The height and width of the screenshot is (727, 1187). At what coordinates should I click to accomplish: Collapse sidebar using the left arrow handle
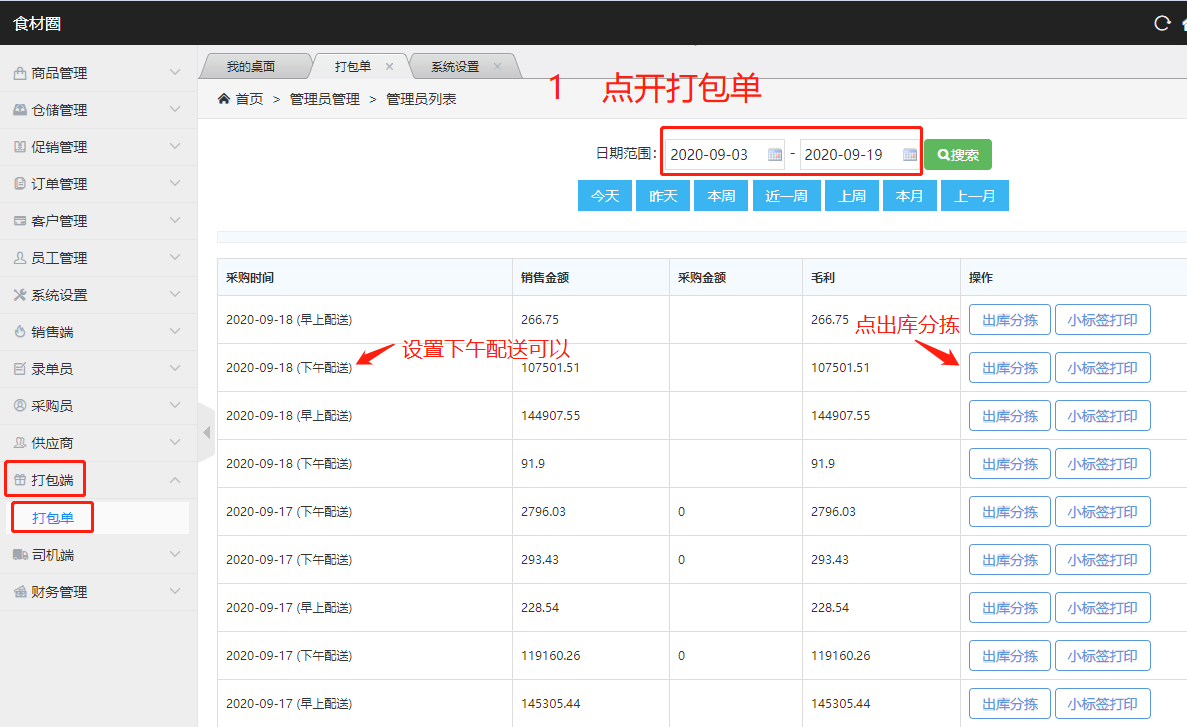pos(206,433)
